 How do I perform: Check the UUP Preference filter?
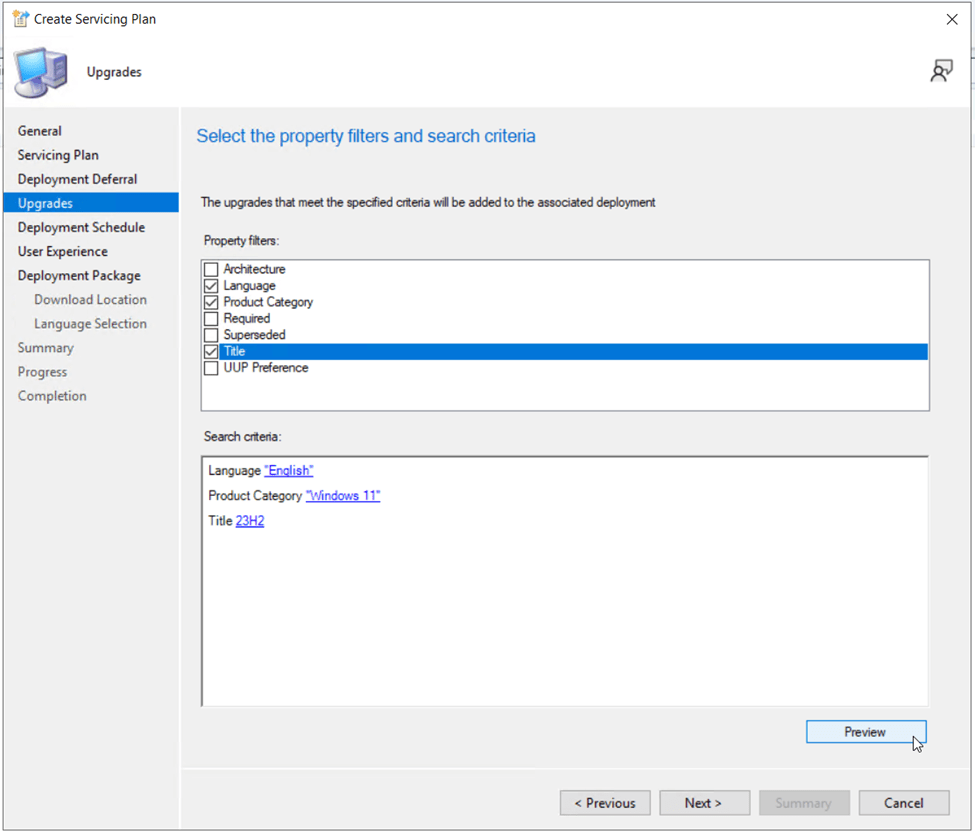click(x=211, y=368)
